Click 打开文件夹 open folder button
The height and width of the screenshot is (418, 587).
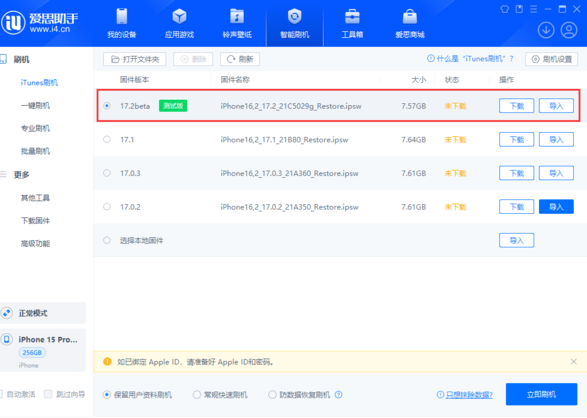coord(135,59)
